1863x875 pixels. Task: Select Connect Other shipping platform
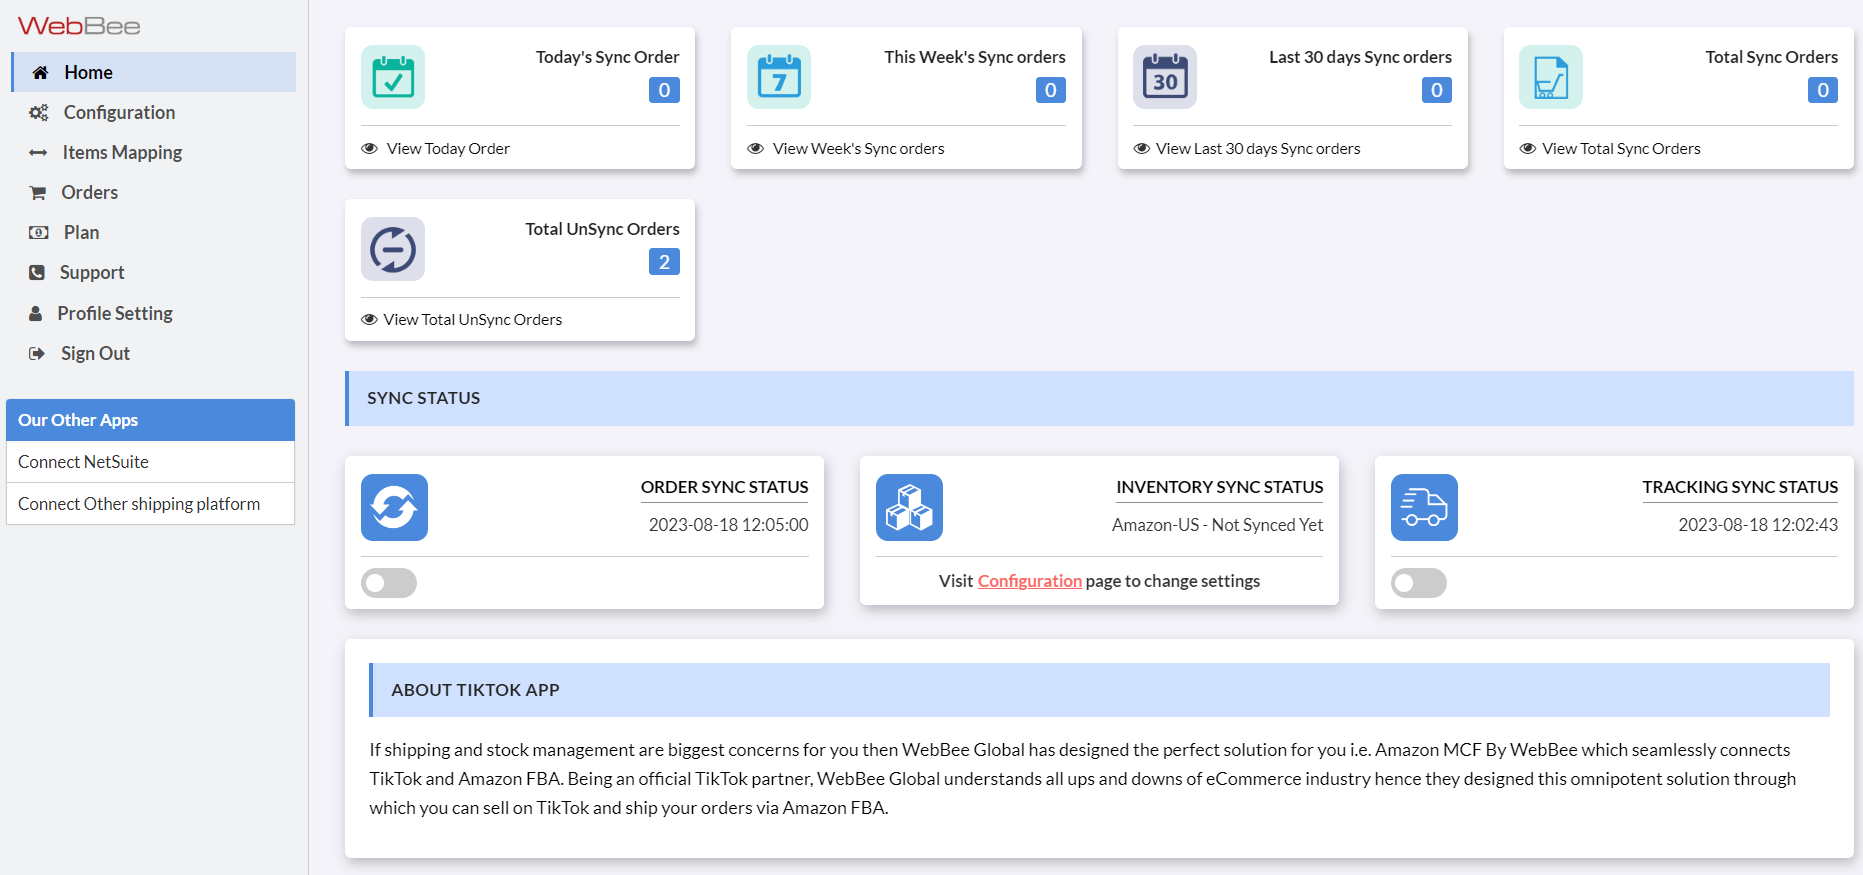139,504
